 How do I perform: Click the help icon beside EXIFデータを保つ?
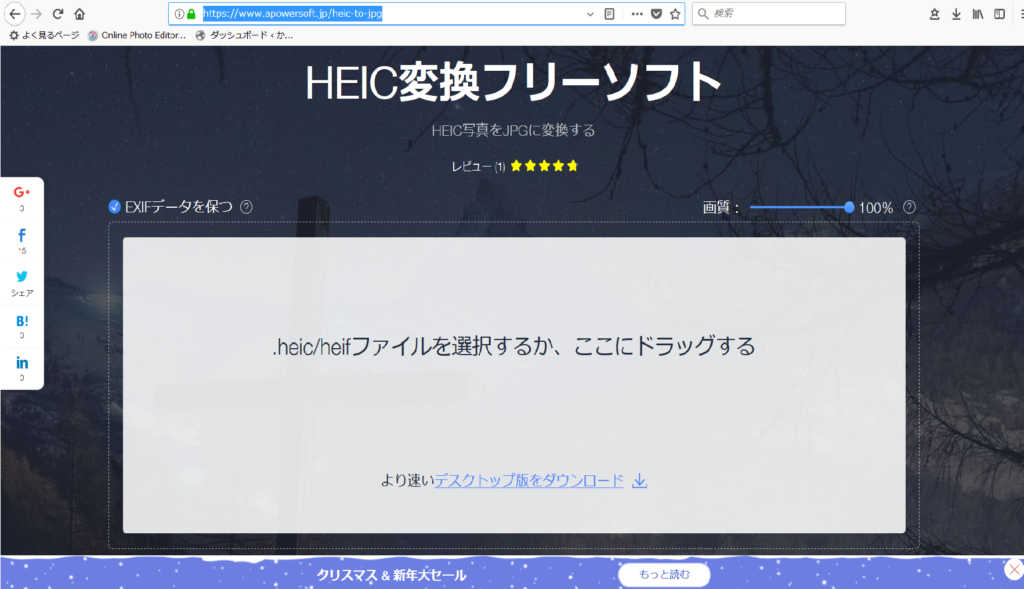[x=246, y=207]
